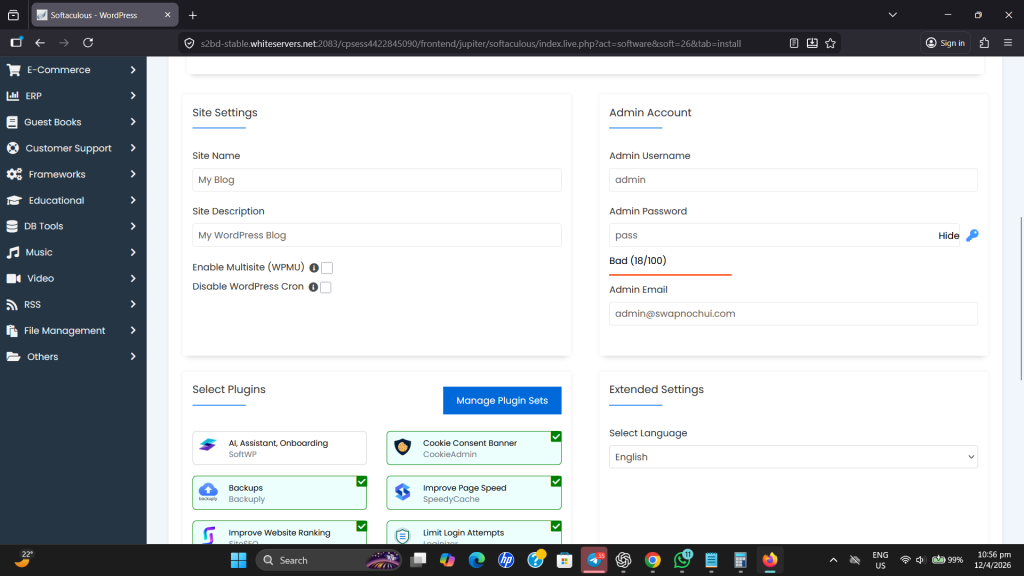Viewport: 1024px width, 576px height.
Task: Open a new browser tab
Action: click(193, 15)
